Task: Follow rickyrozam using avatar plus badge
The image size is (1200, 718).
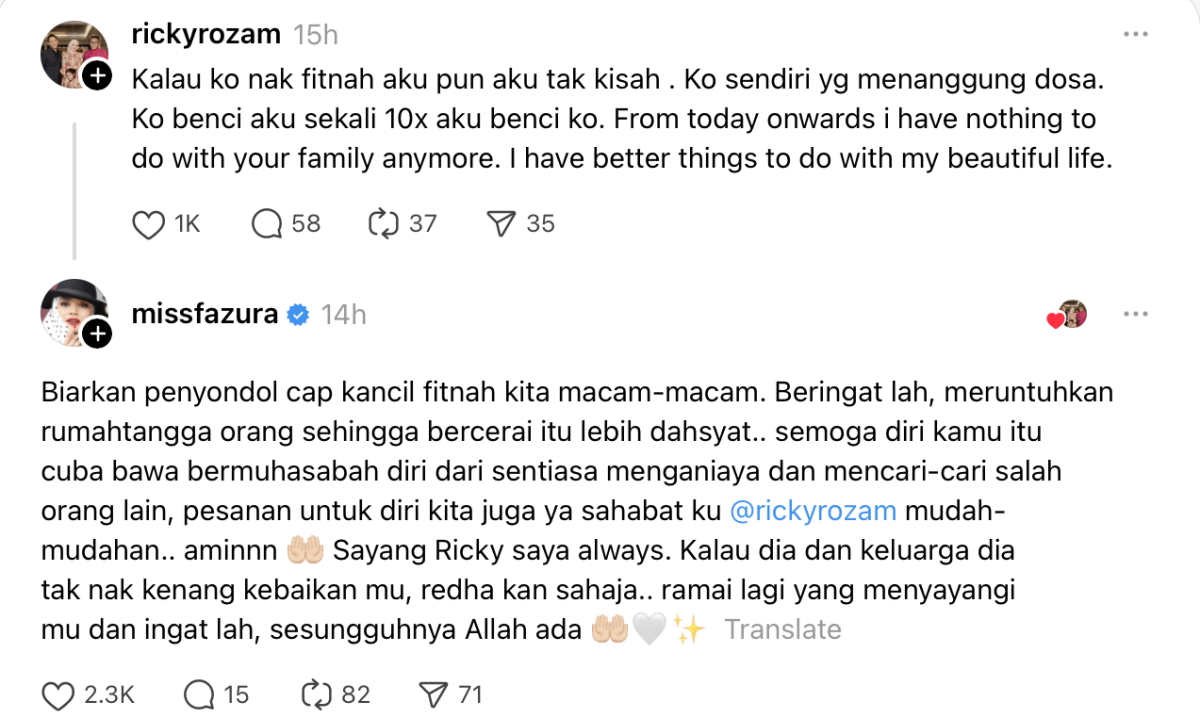Action: [x=96, y=76]
